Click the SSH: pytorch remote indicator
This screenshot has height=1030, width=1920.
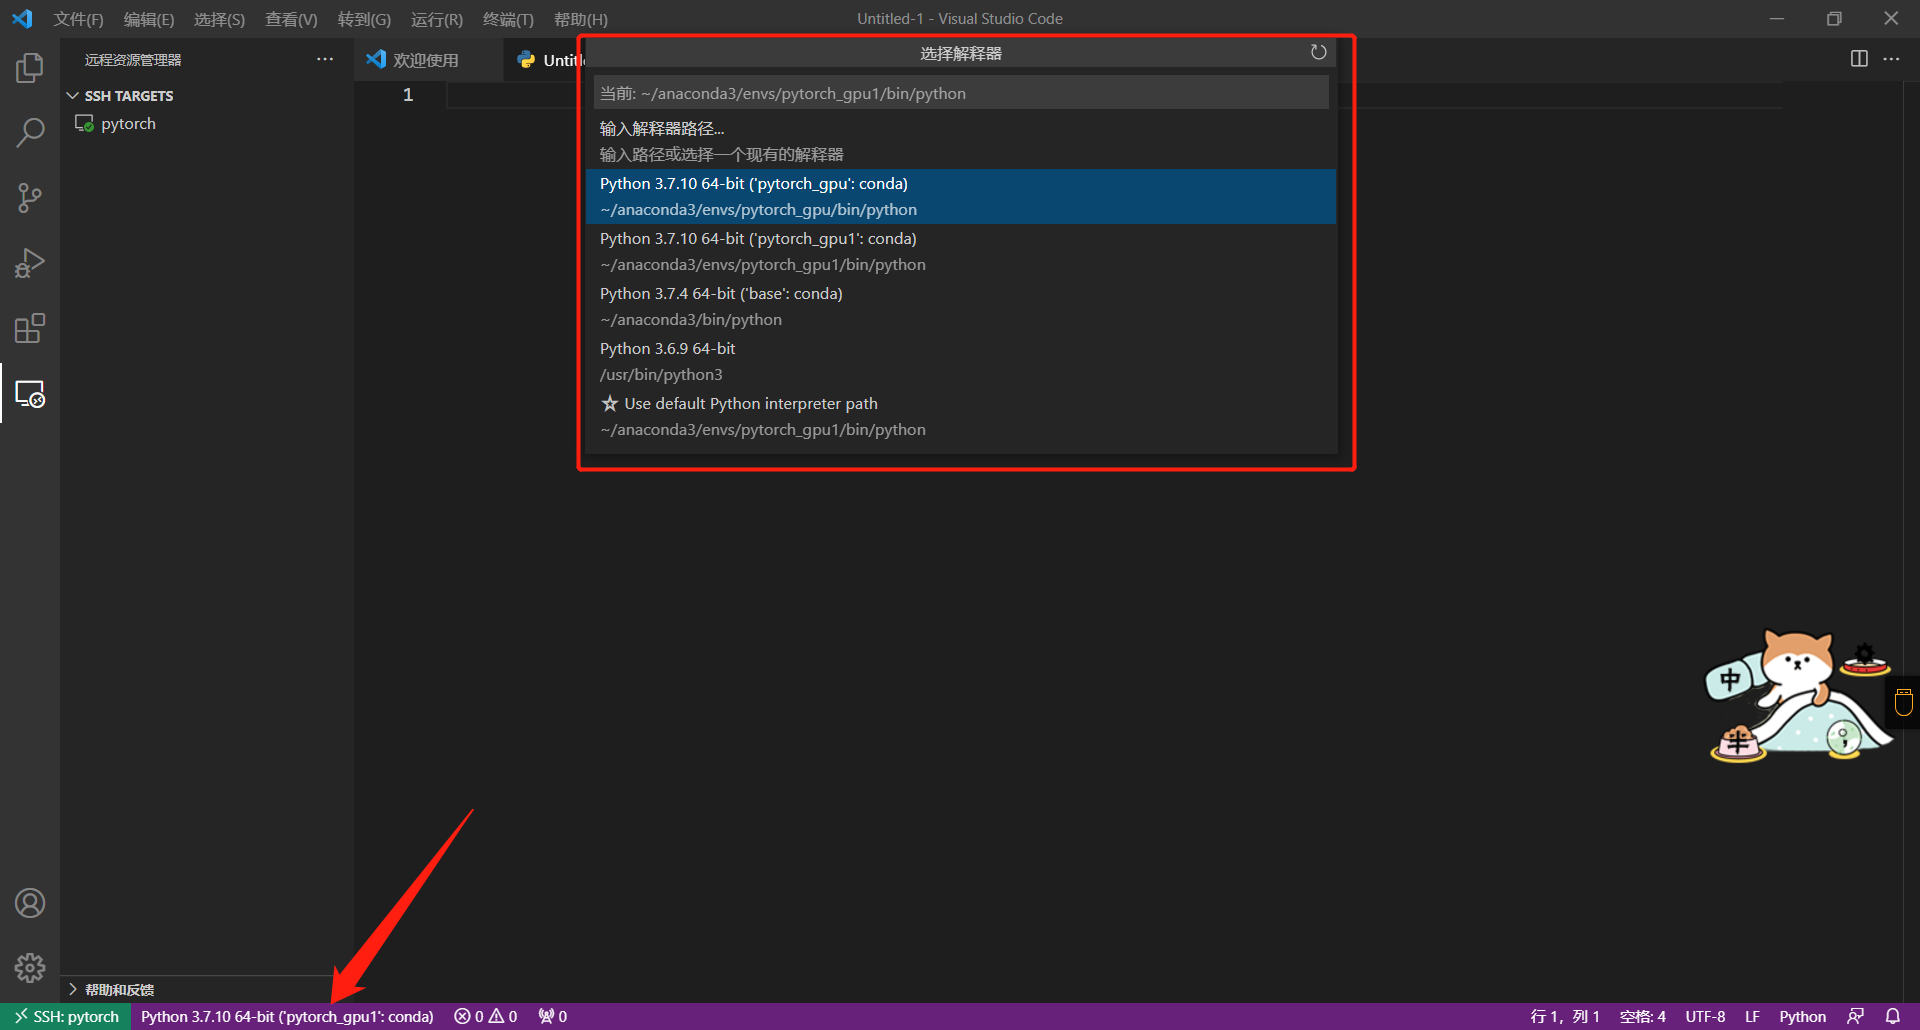[x=66, y=1016]
